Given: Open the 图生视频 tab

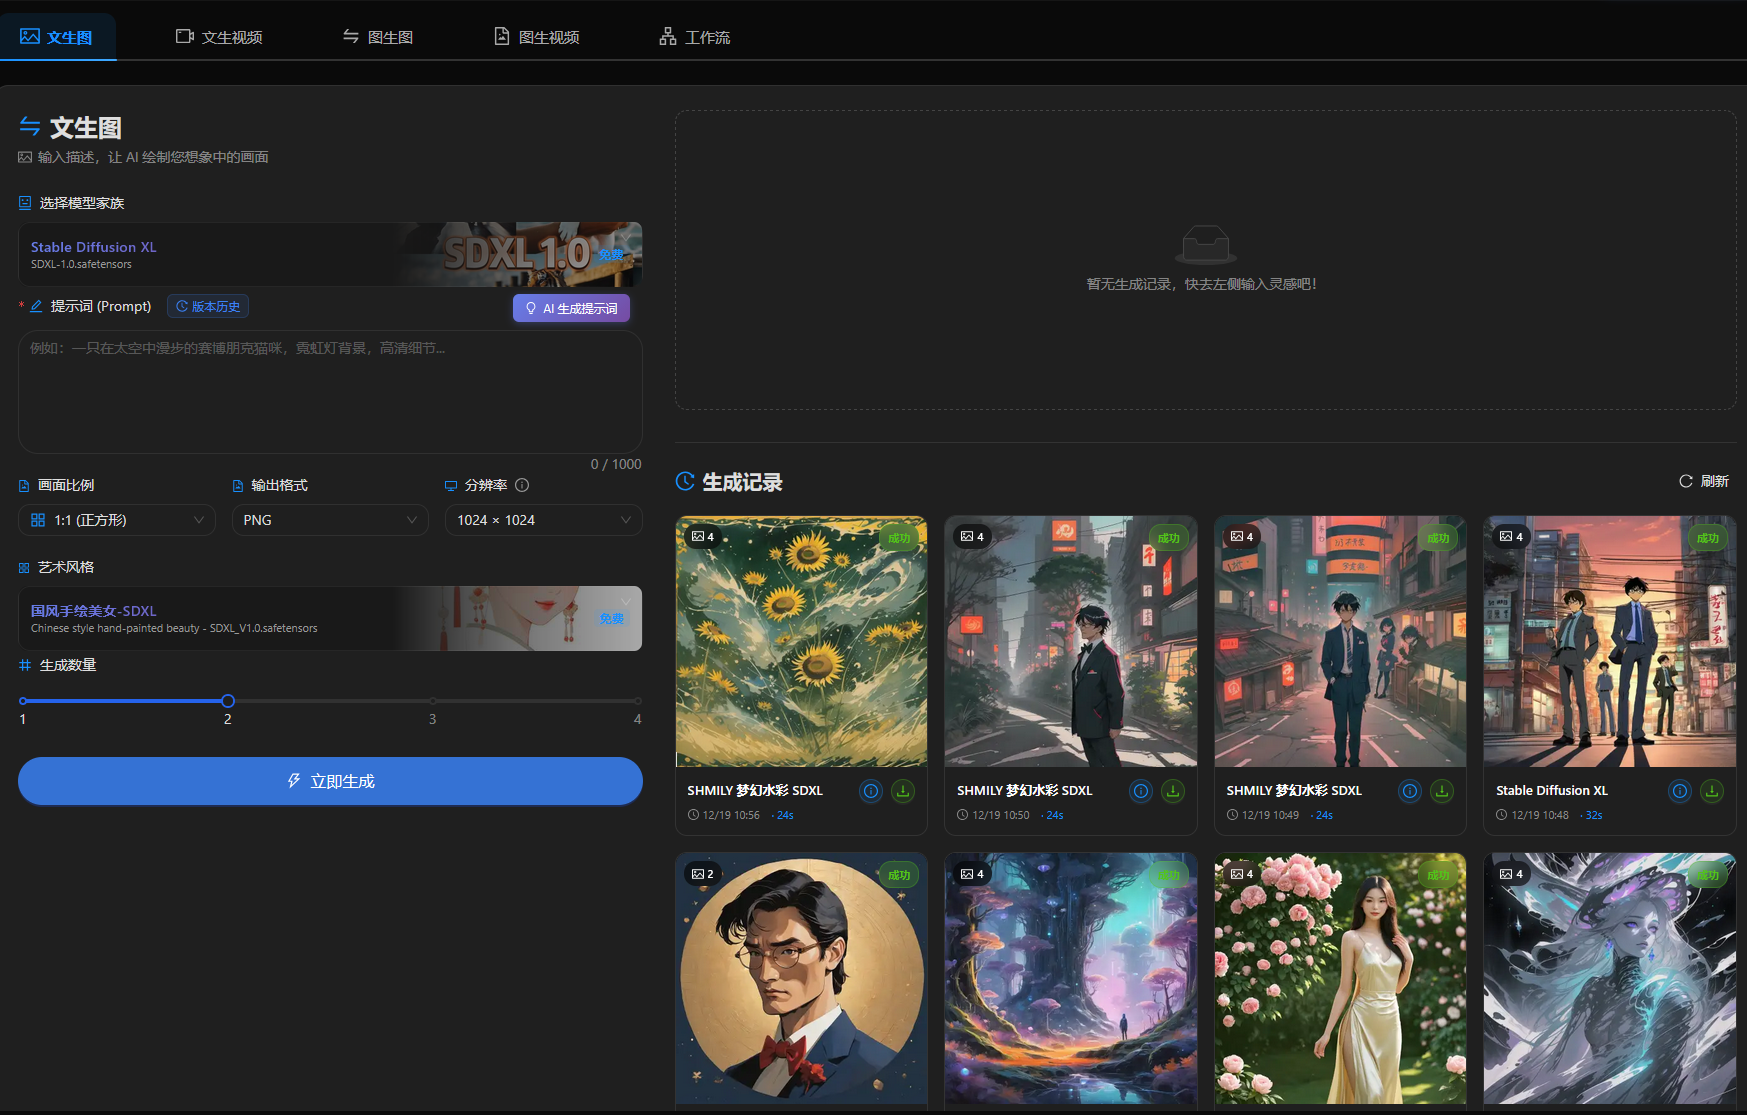Looking at the screenshot, I should click(537, 37).
